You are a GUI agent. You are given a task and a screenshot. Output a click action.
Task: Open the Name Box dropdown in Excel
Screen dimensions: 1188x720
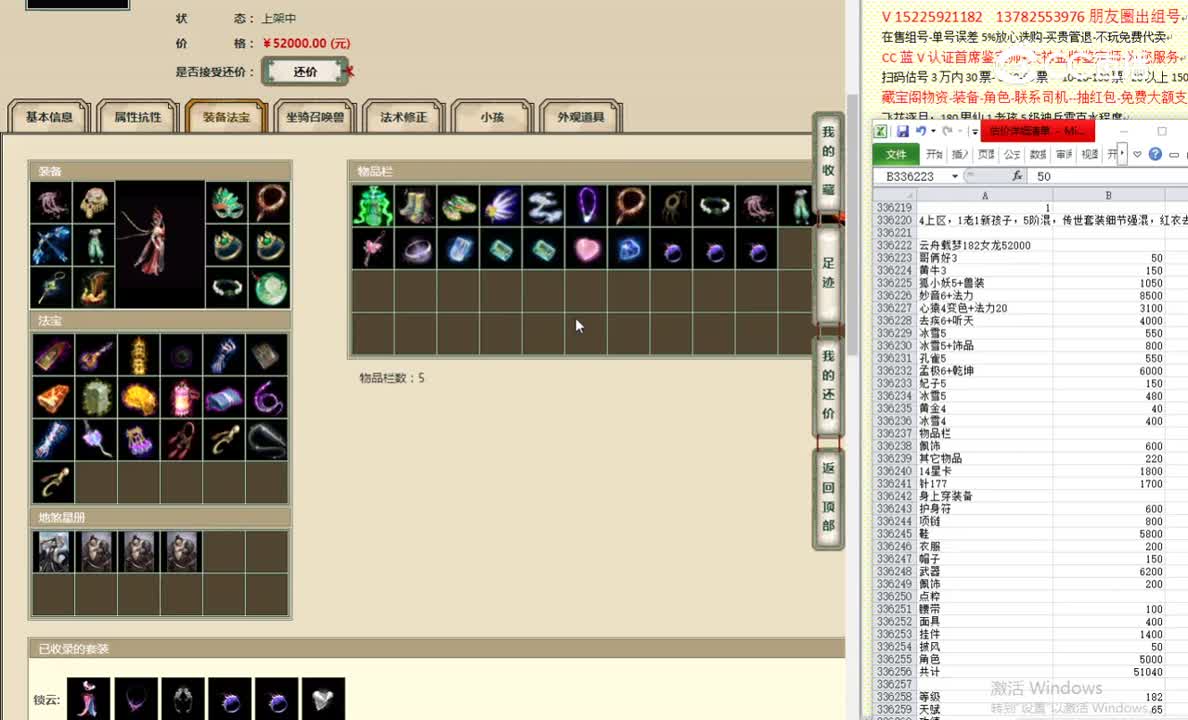(954, 176)
